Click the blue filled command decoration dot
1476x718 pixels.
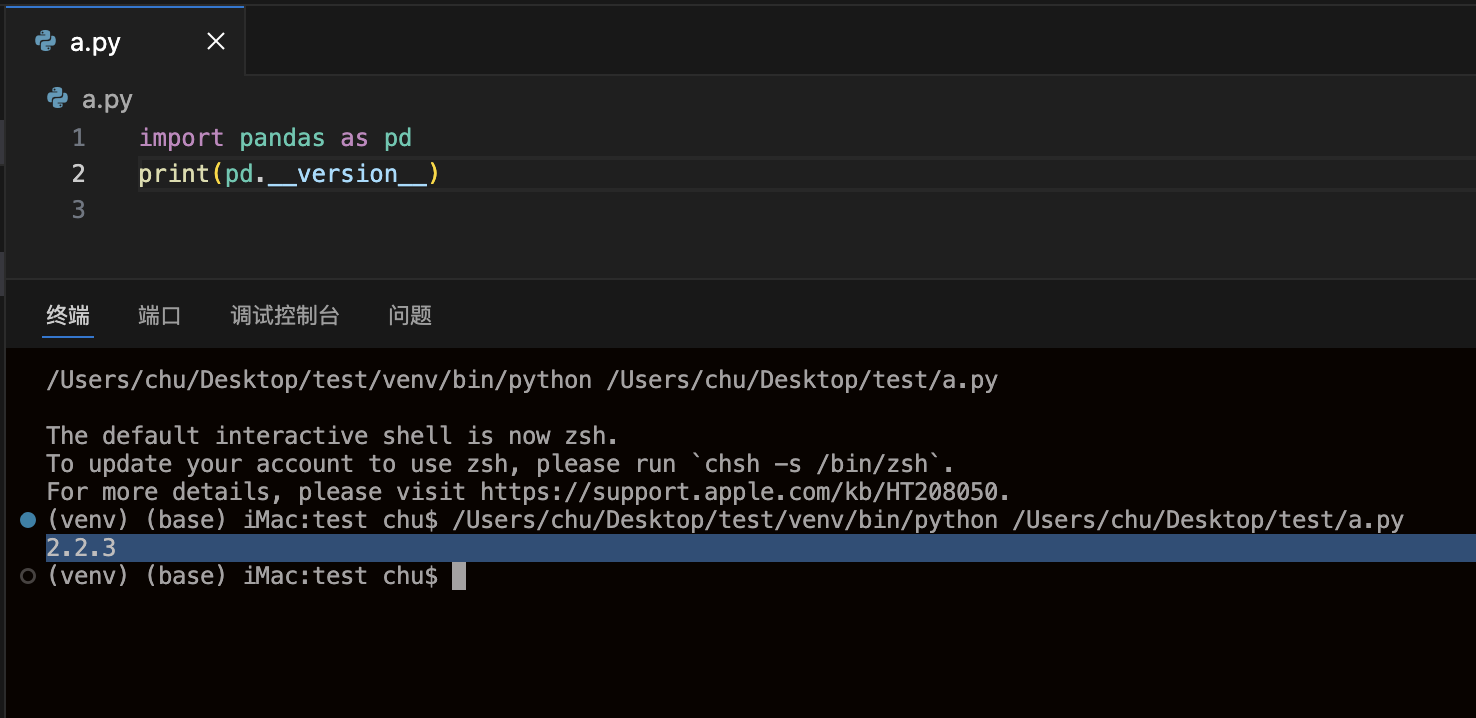(28, 520)
